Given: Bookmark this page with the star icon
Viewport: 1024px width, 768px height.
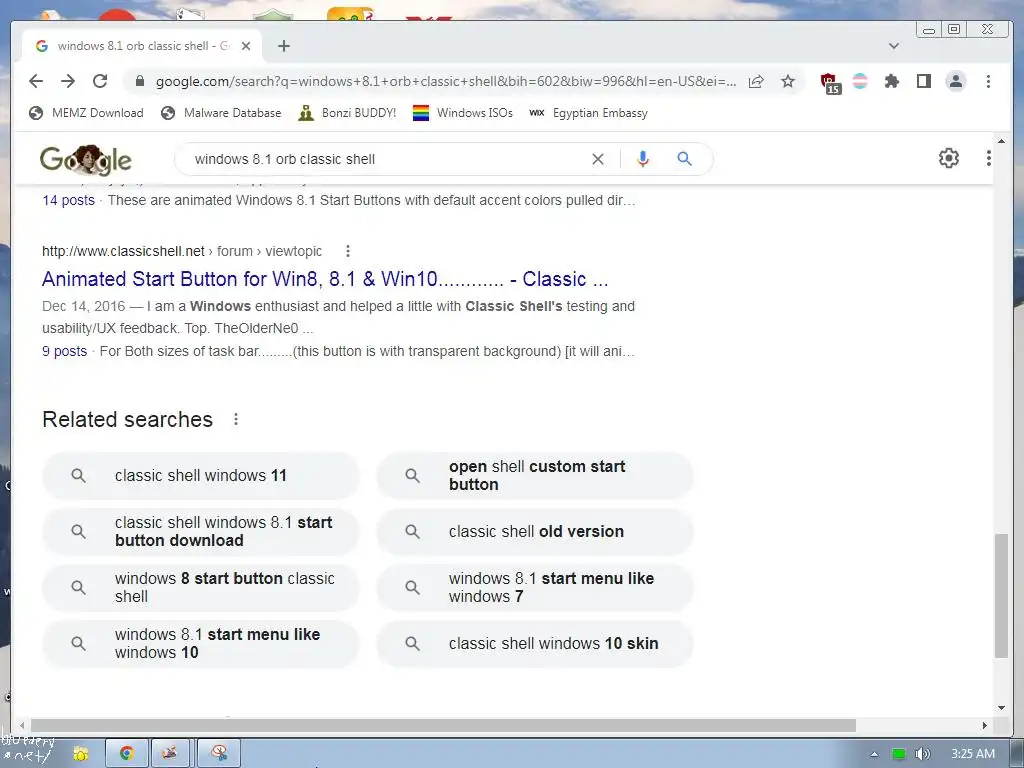Looking at the screenshot, I should click(x=788, y=81).
